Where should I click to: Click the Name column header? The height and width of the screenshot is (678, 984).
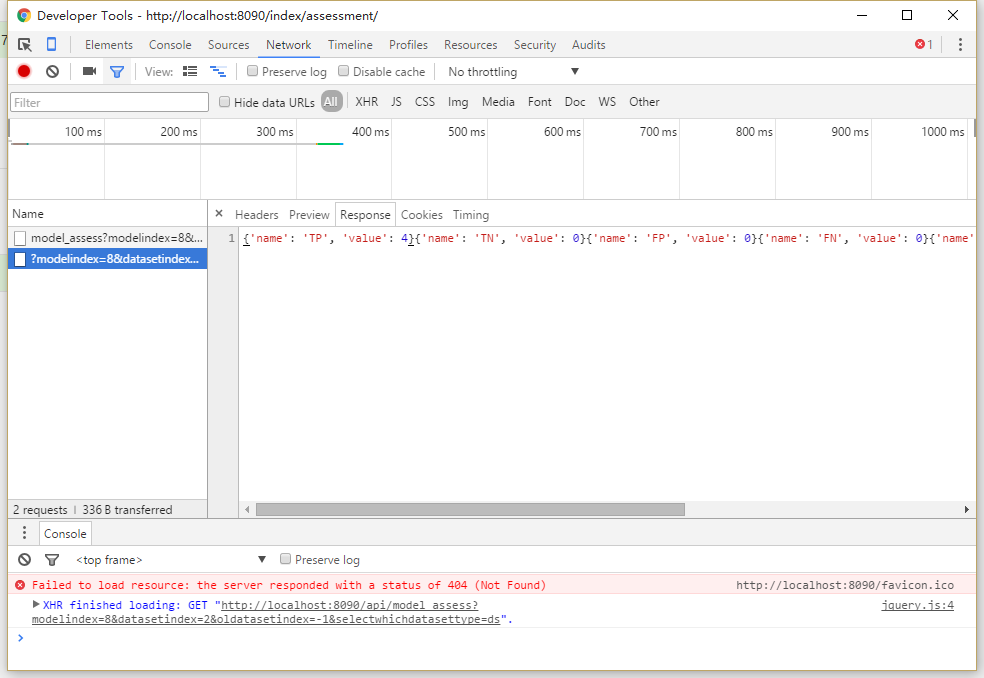tap(107, 214)
